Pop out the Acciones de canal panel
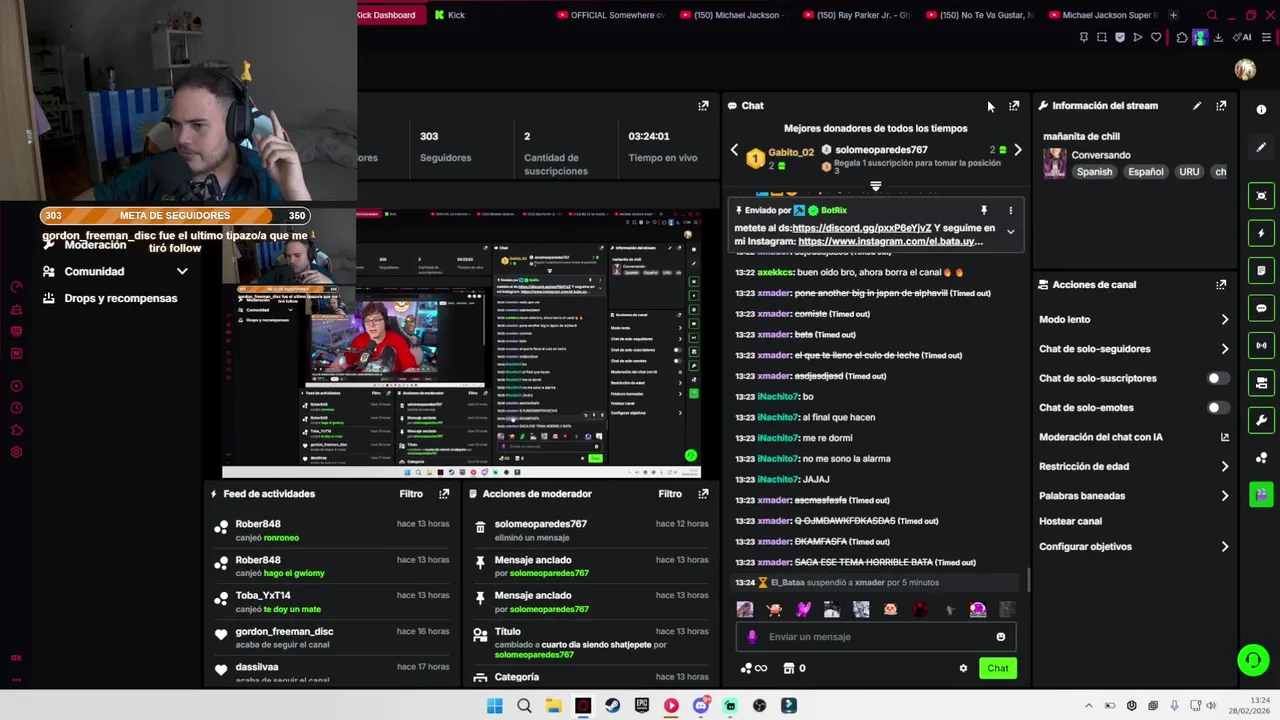Viewport: 1280px width, 720px height. point(1221,284)
